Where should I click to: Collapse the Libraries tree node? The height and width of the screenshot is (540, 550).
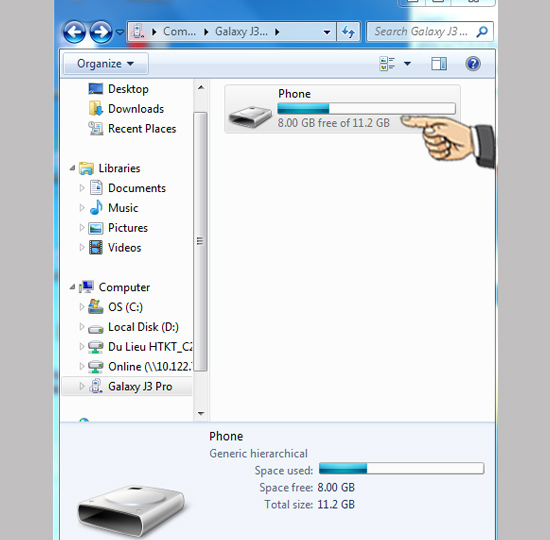coord(72,168)
